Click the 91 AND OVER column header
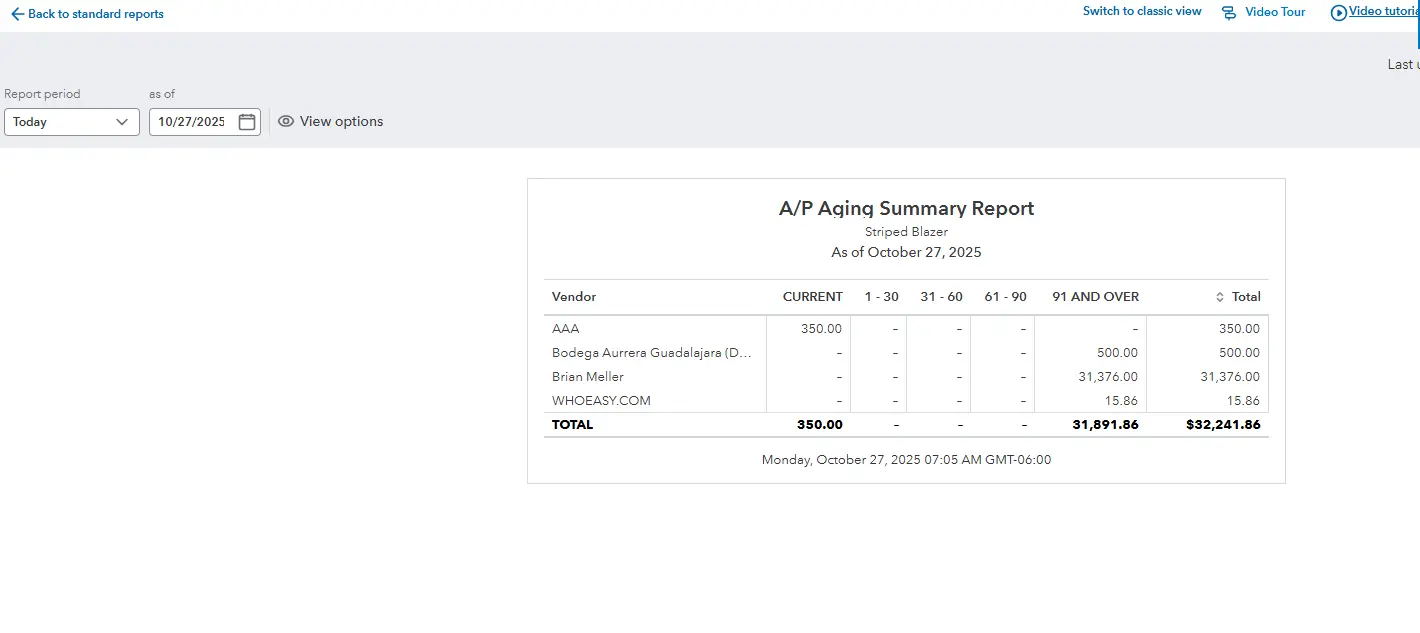The height and width of the screenshot is (633, 1420). point(1095,297)
